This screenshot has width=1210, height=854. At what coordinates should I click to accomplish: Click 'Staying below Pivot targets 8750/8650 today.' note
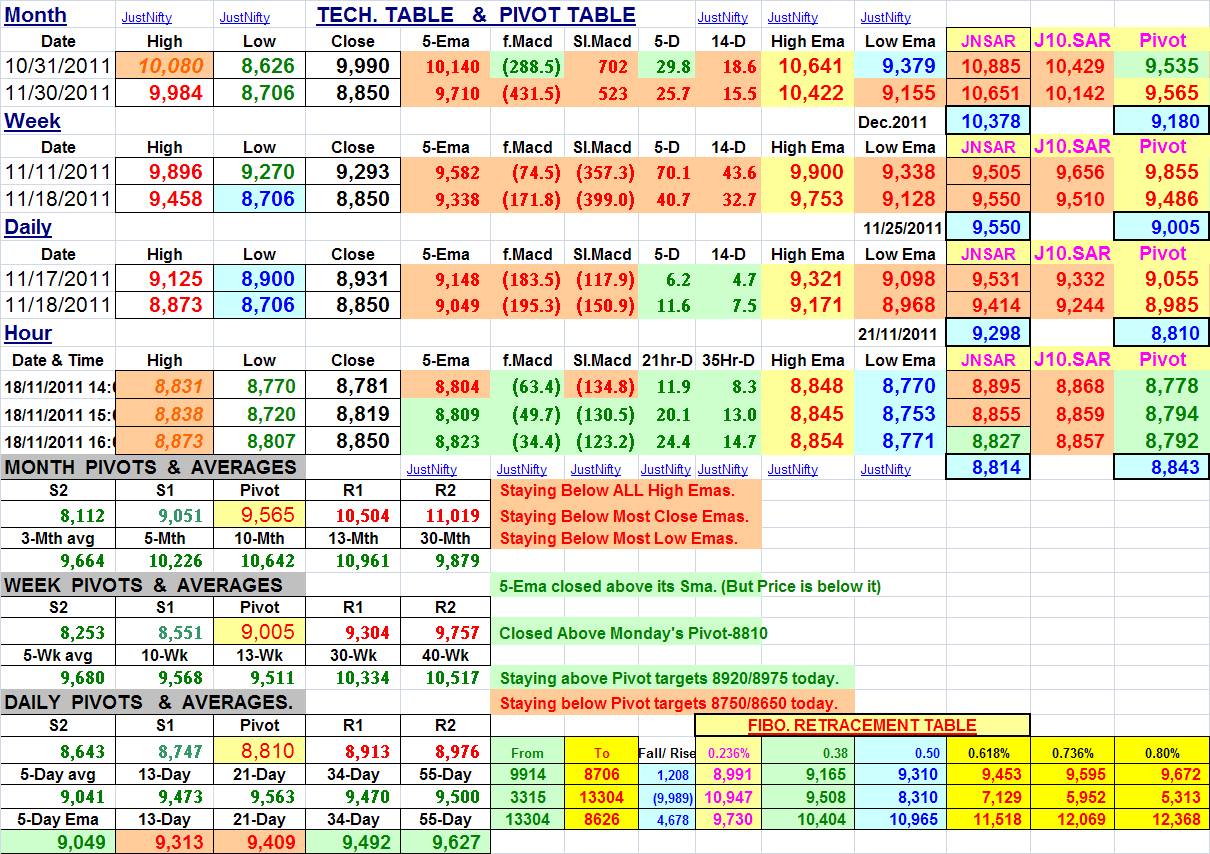click(668, 703)
